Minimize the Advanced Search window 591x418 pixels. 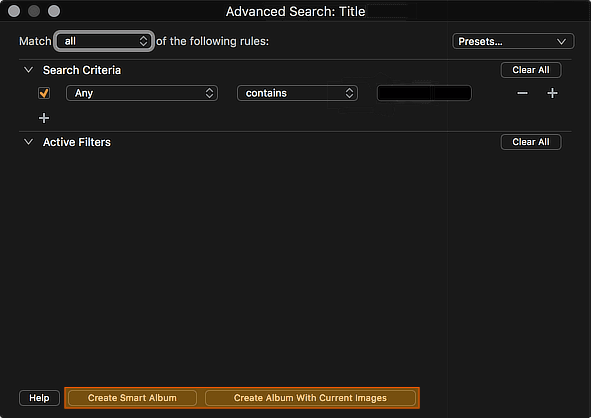pyautogui.click(x=34, y=11)
